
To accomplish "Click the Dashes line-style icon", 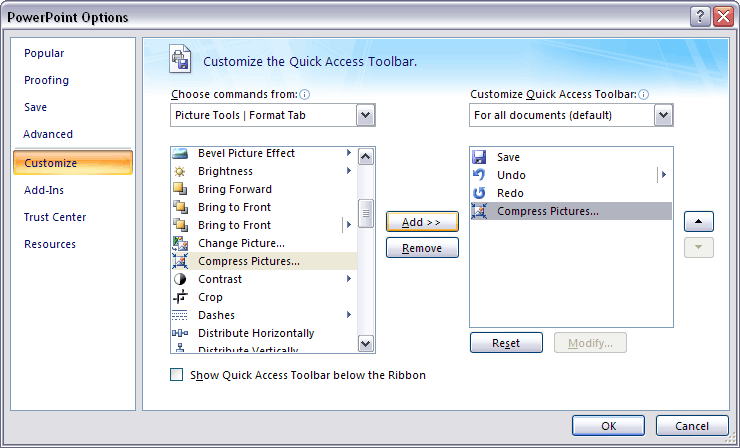I will point(180,315).
